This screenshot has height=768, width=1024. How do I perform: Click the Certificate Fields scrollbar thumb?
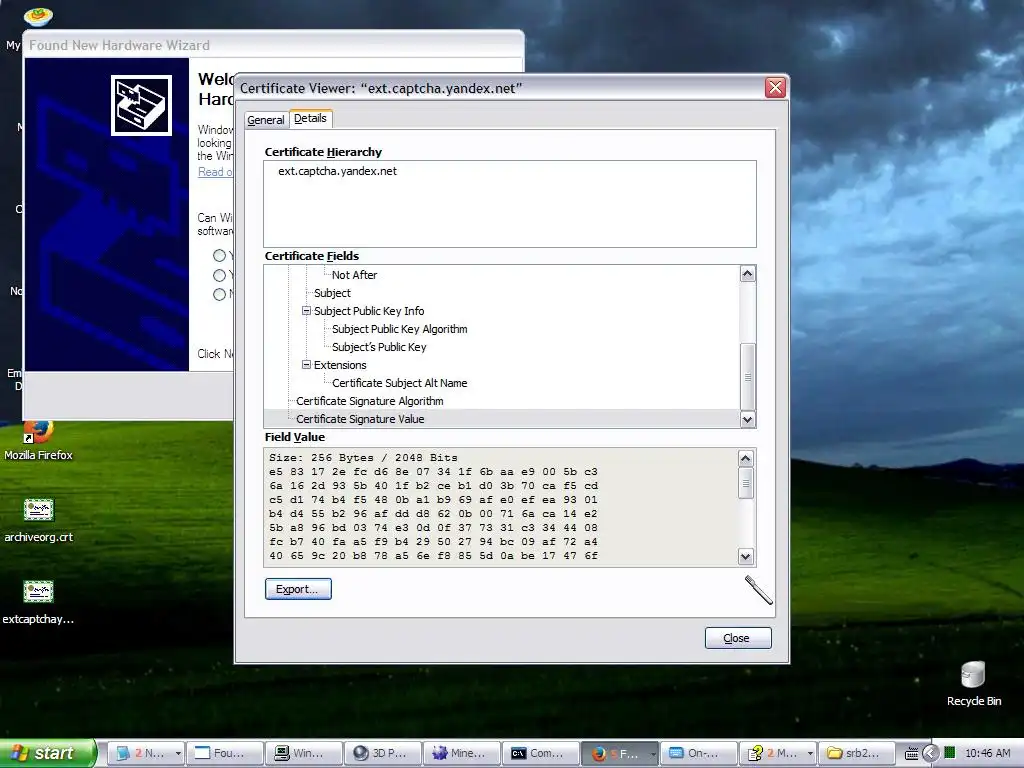coord(748,377)
